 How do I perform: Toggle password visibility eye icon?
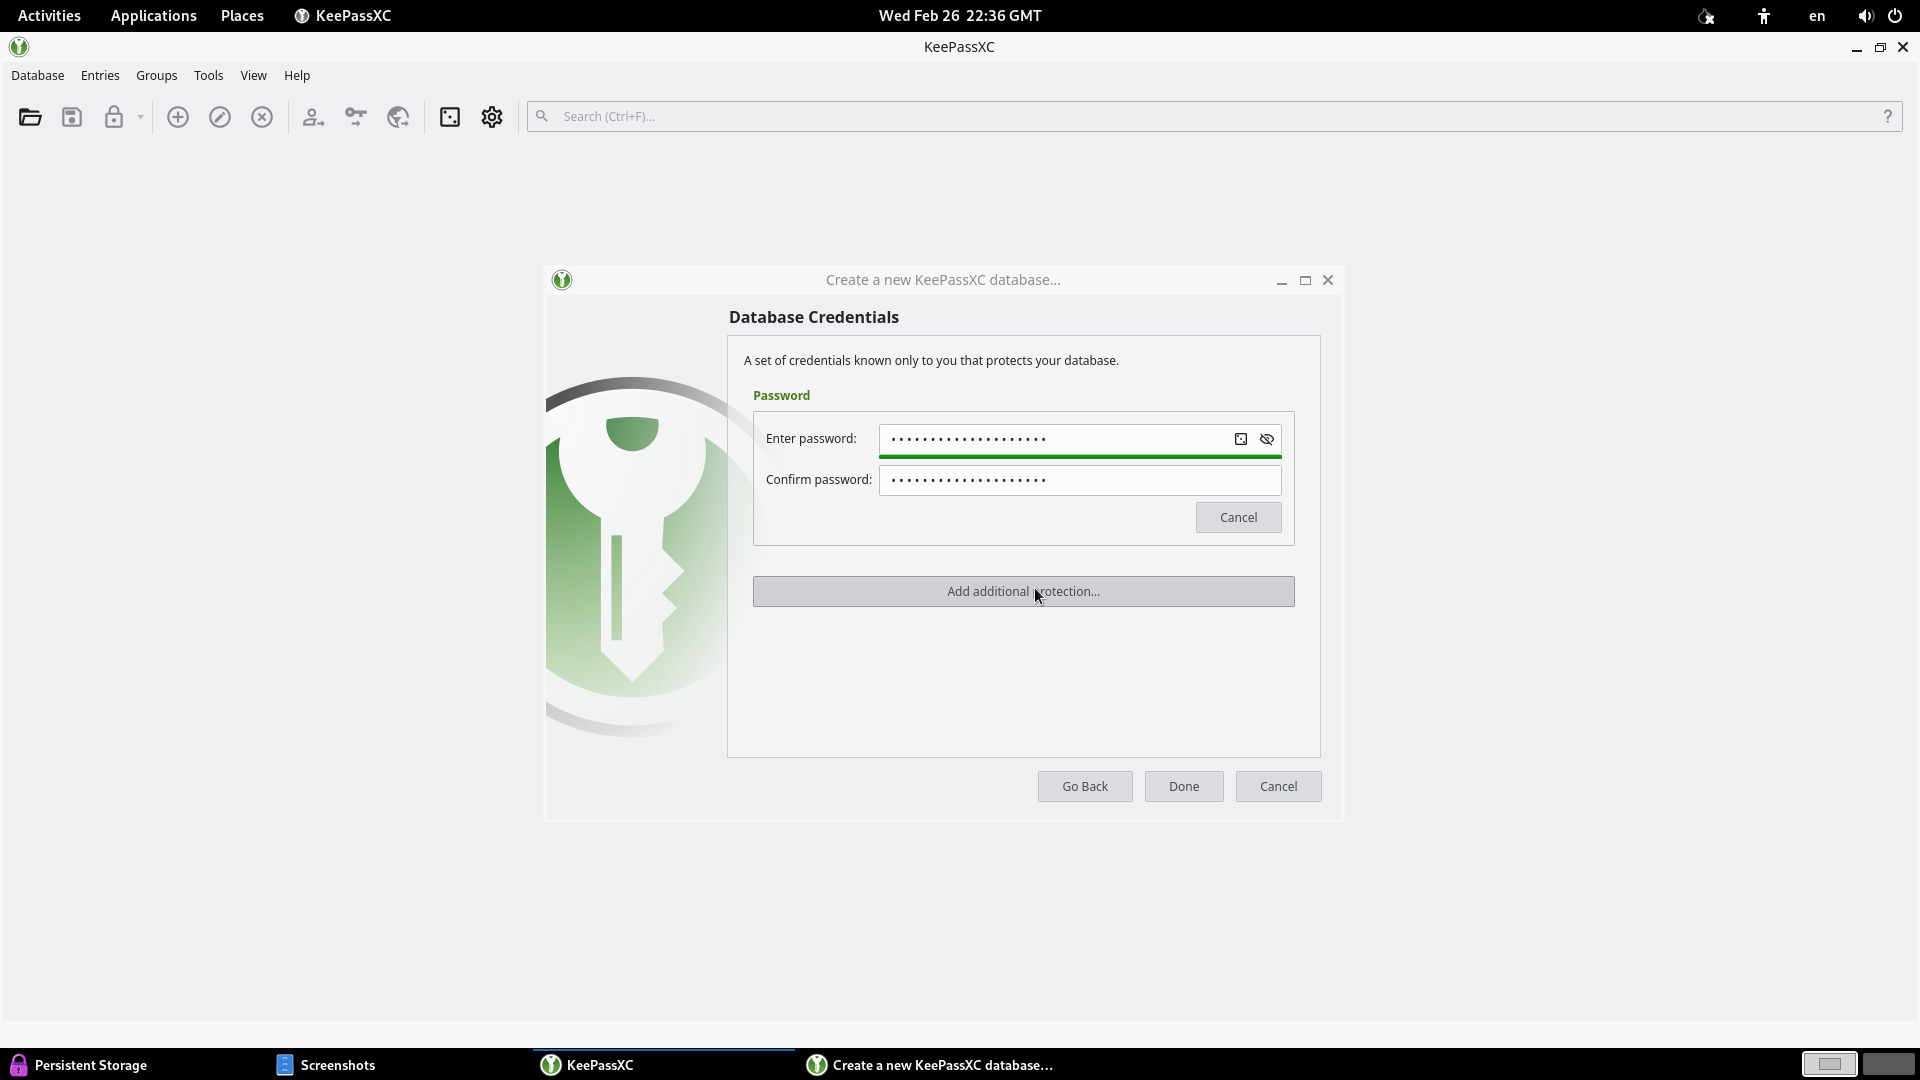[1267, 439]
